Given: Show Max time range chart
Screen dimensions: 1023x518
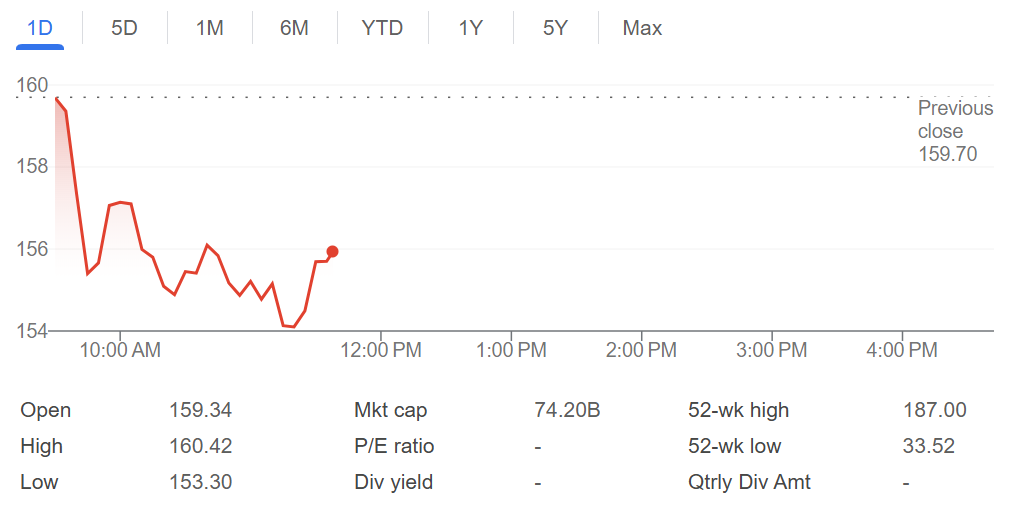Looking at the screenshot, I should click(642, 28).
